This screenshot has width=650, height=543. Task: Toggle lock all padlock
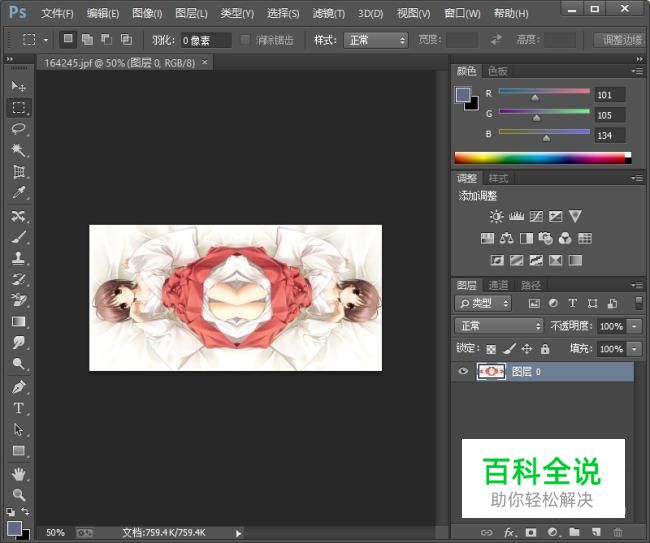545,349
